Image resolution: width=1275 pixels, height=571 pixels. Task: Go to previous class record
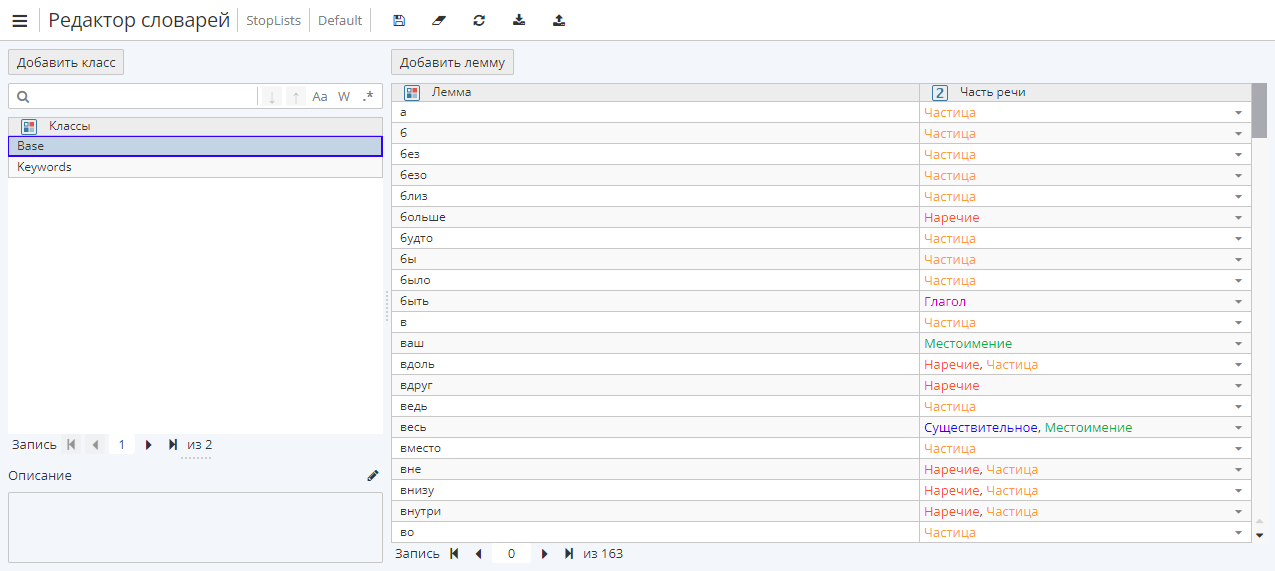coord(95,445)
